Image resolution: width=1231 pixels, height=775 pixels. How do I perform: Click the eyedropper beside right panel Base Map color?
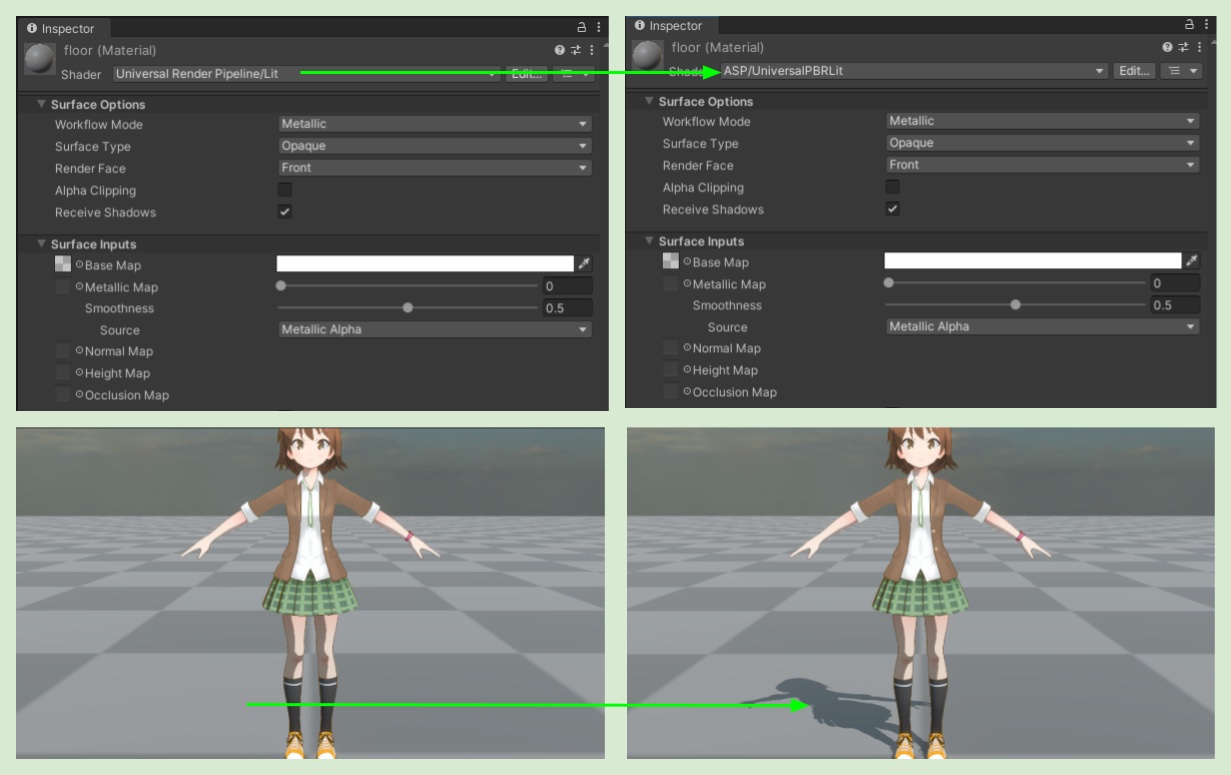point(1192,261)
